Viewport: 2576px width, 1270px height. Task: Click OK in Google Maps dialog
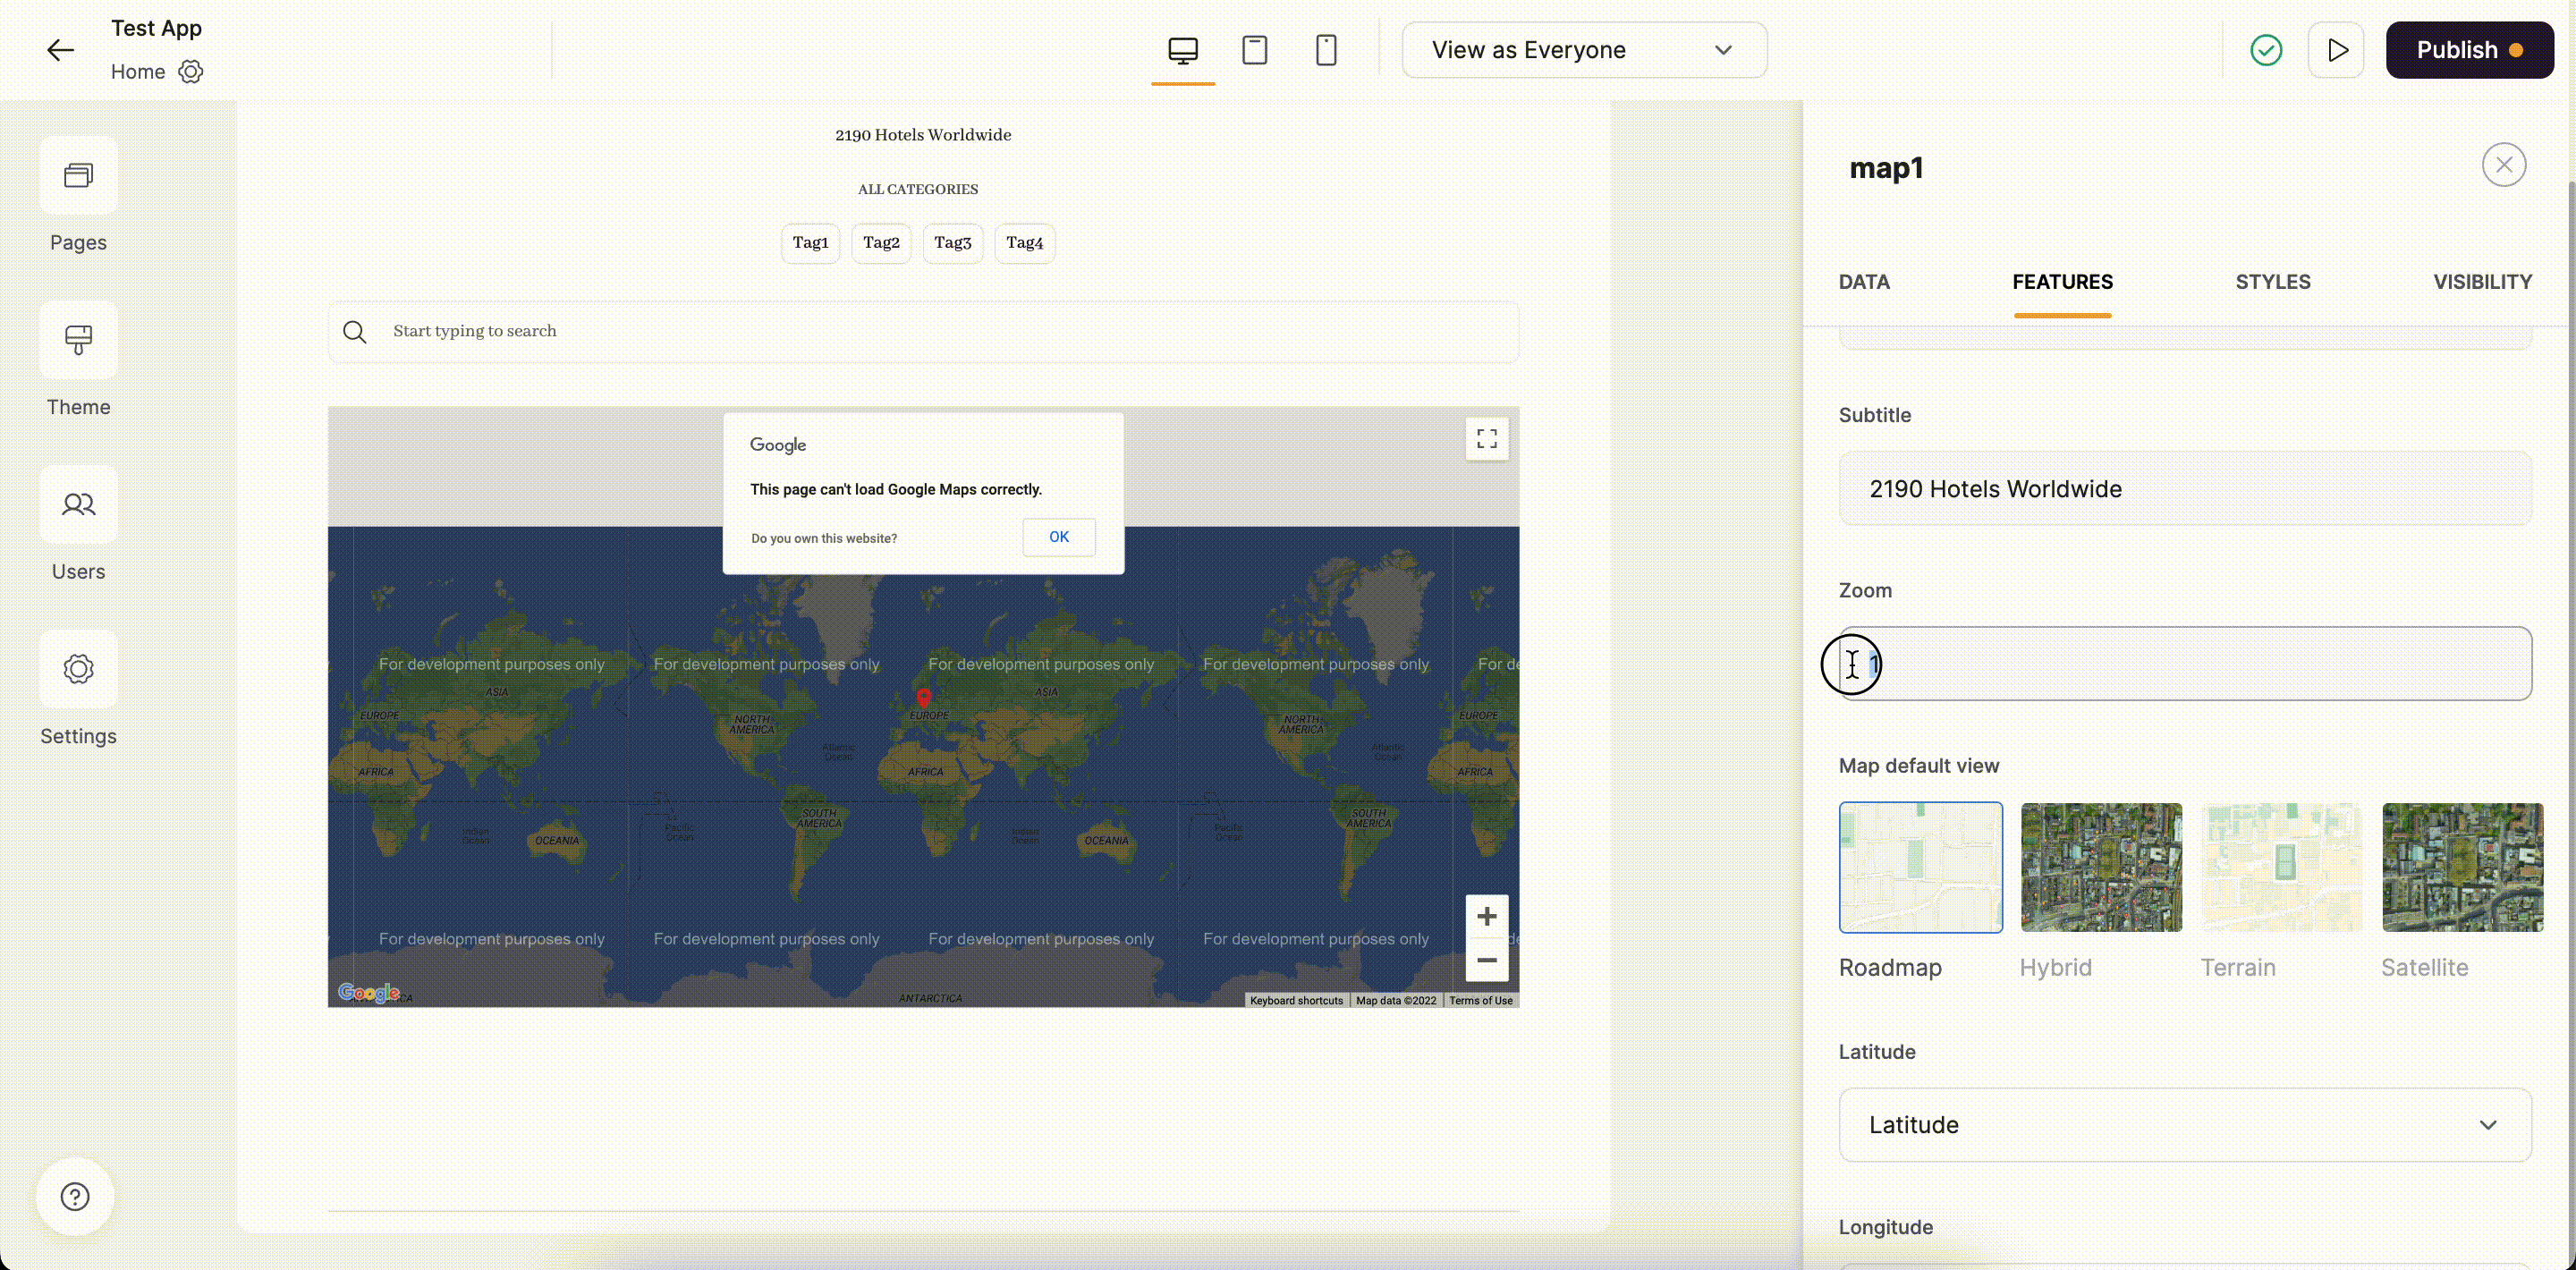[x=1058, y=537]
